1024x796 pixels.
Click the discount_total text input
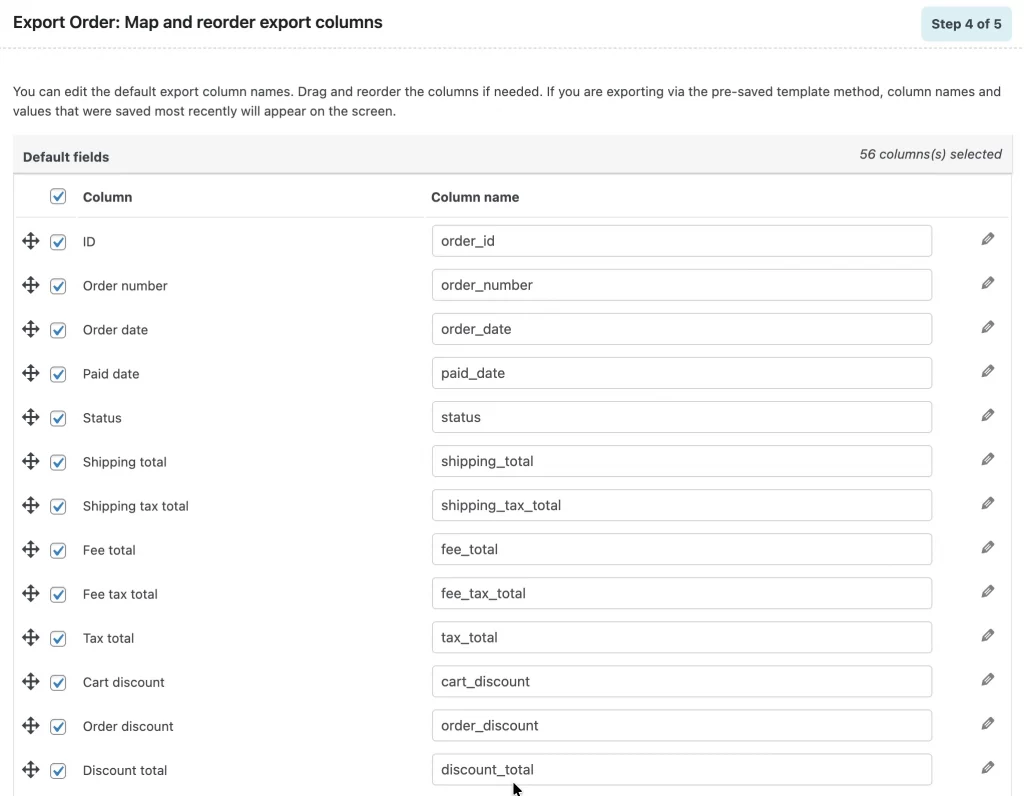(681, 769)
